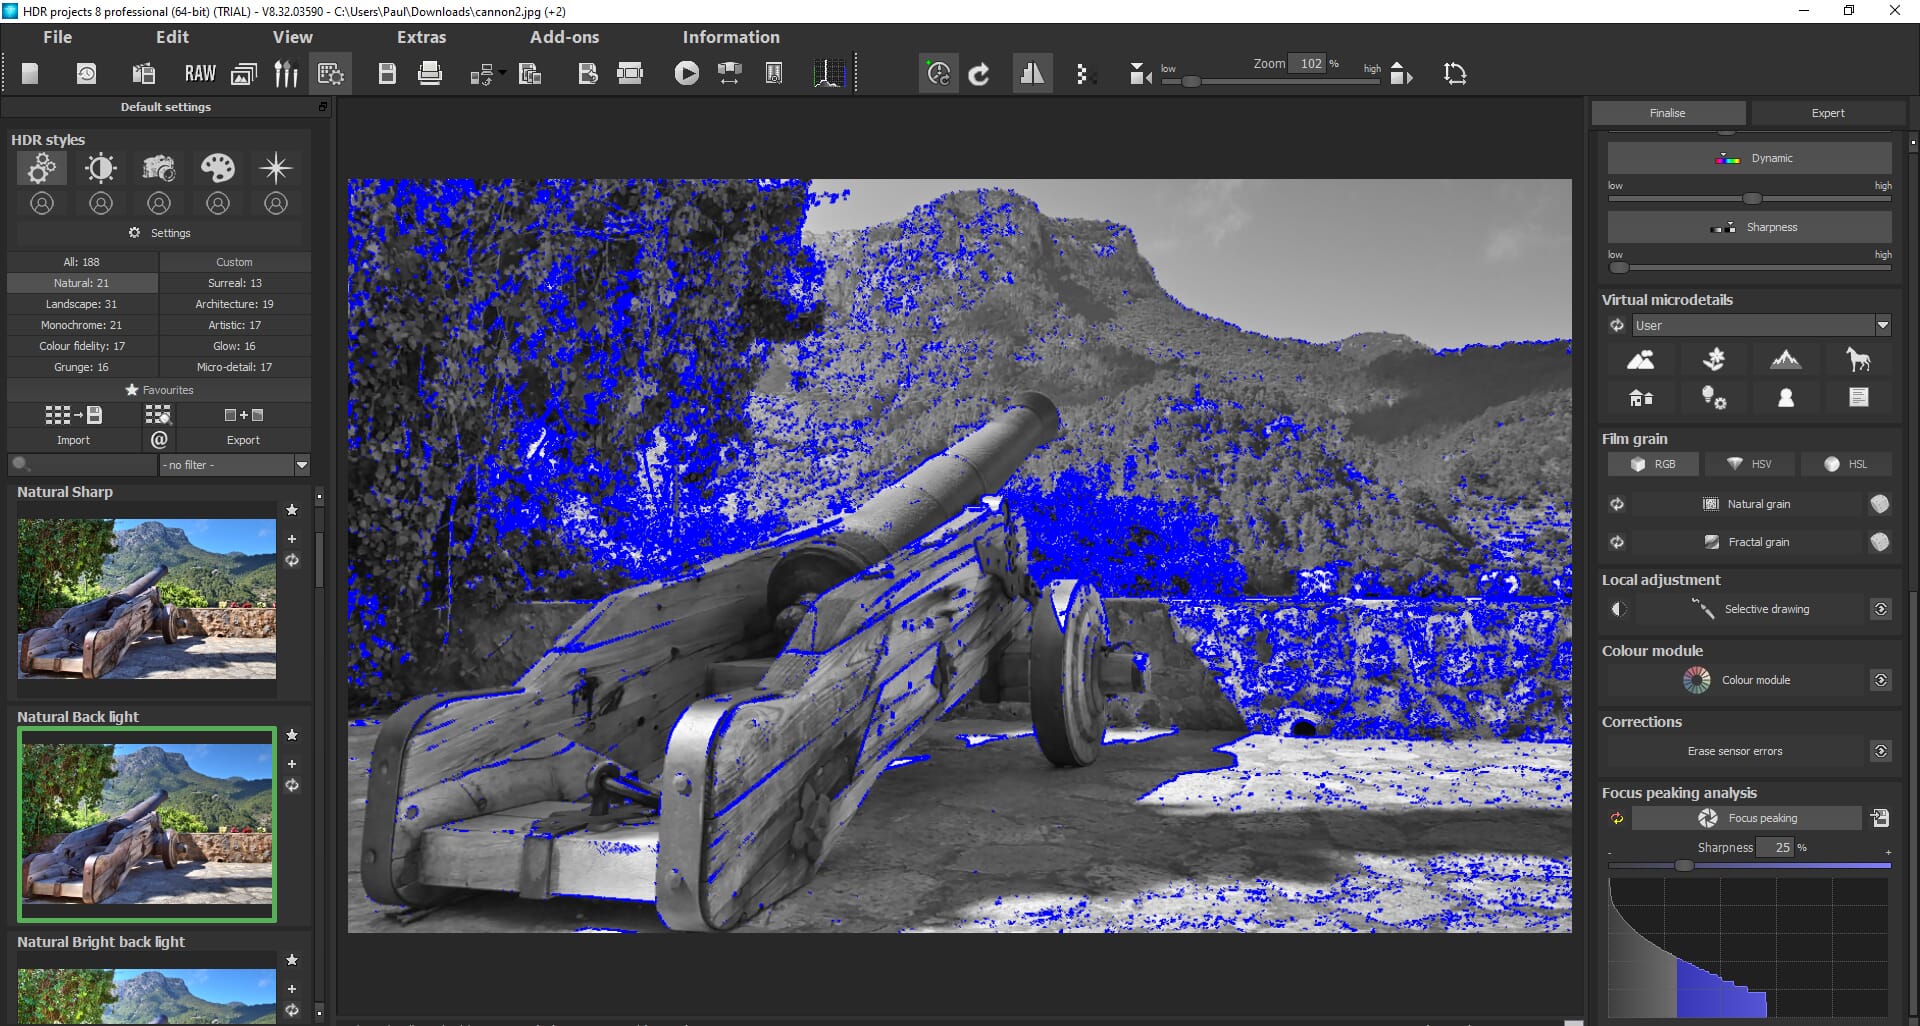Click the printer icon
The image size is (1920, 1026).
pyautogui.click(x=430, y=73)
